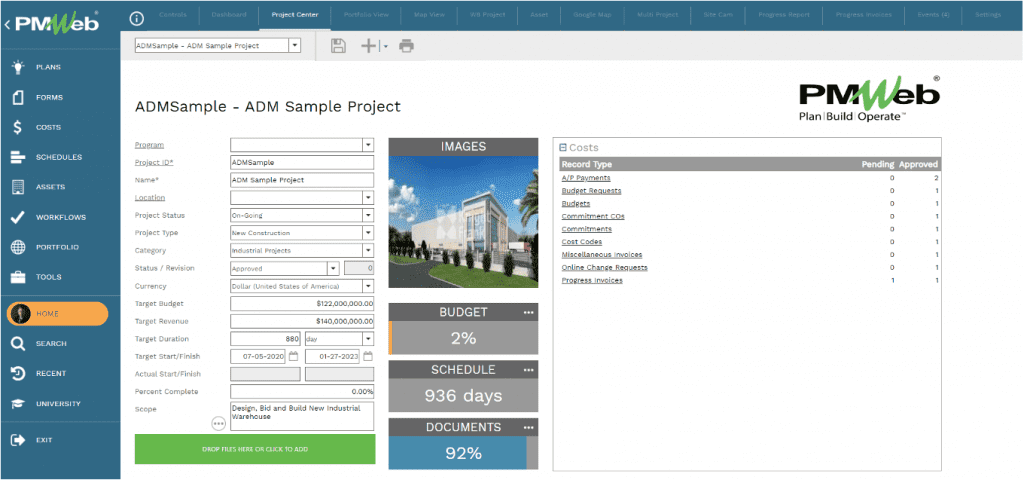Switch to the Site Cam tab

click(x=716, y=14)
